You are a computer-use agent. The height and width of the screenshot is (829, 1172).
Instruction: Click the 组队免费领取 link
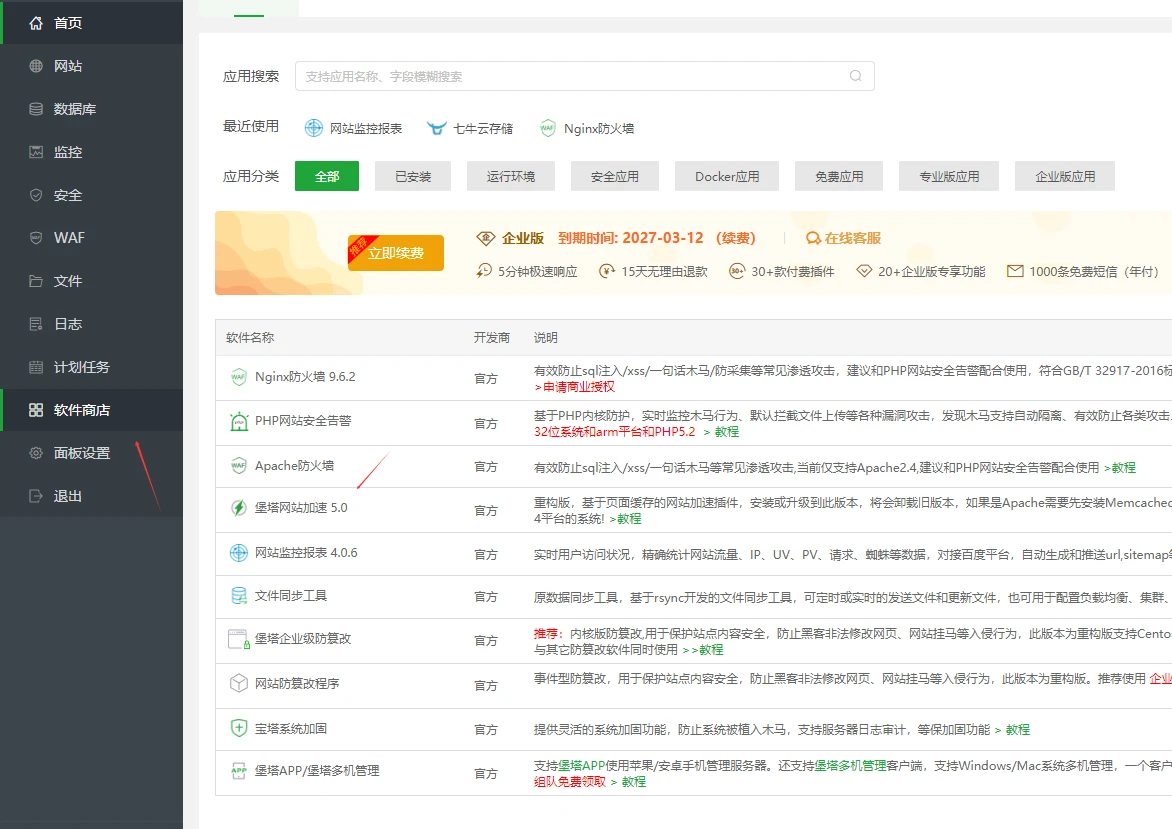pyautogui.click(x=570, y=781)
